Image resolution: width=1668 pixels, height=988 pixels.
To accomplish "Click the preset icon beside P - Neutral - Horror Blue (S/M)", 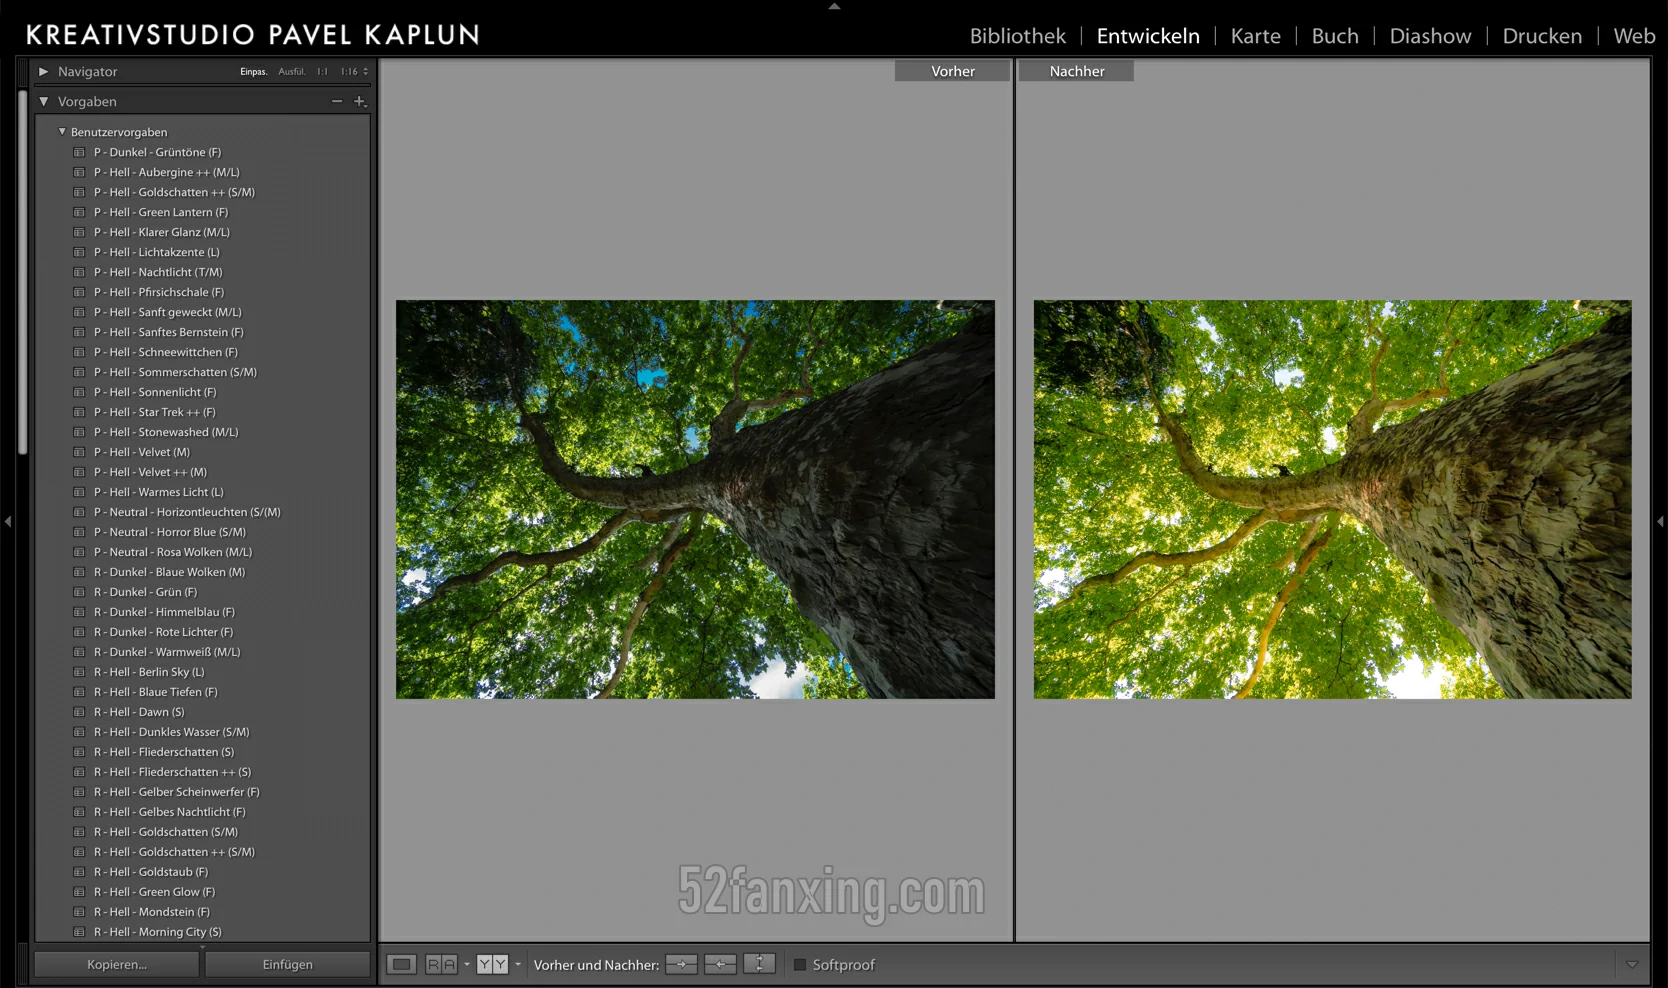I will (x=79, y=532).
